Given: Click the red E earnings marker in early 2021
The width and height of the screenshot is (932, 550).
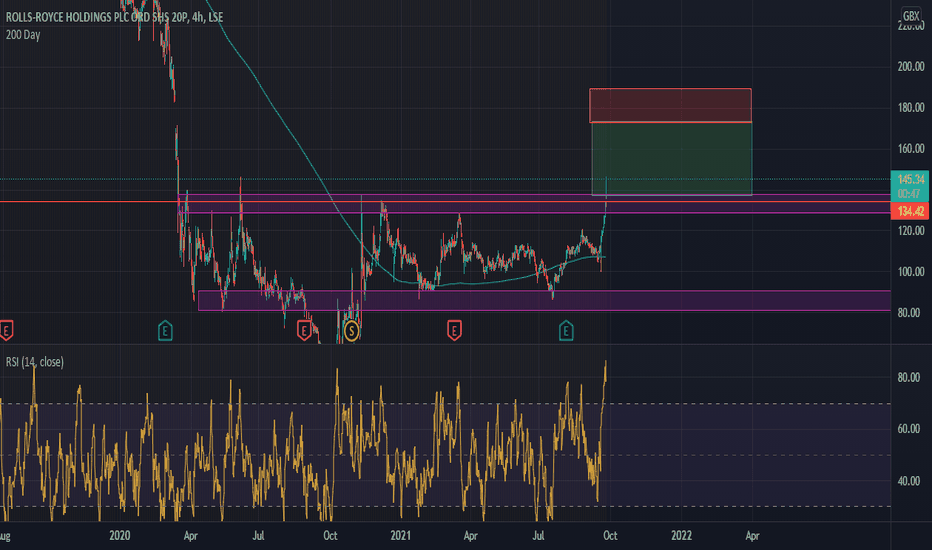Looking at the screenshot, I should [454, 331].
